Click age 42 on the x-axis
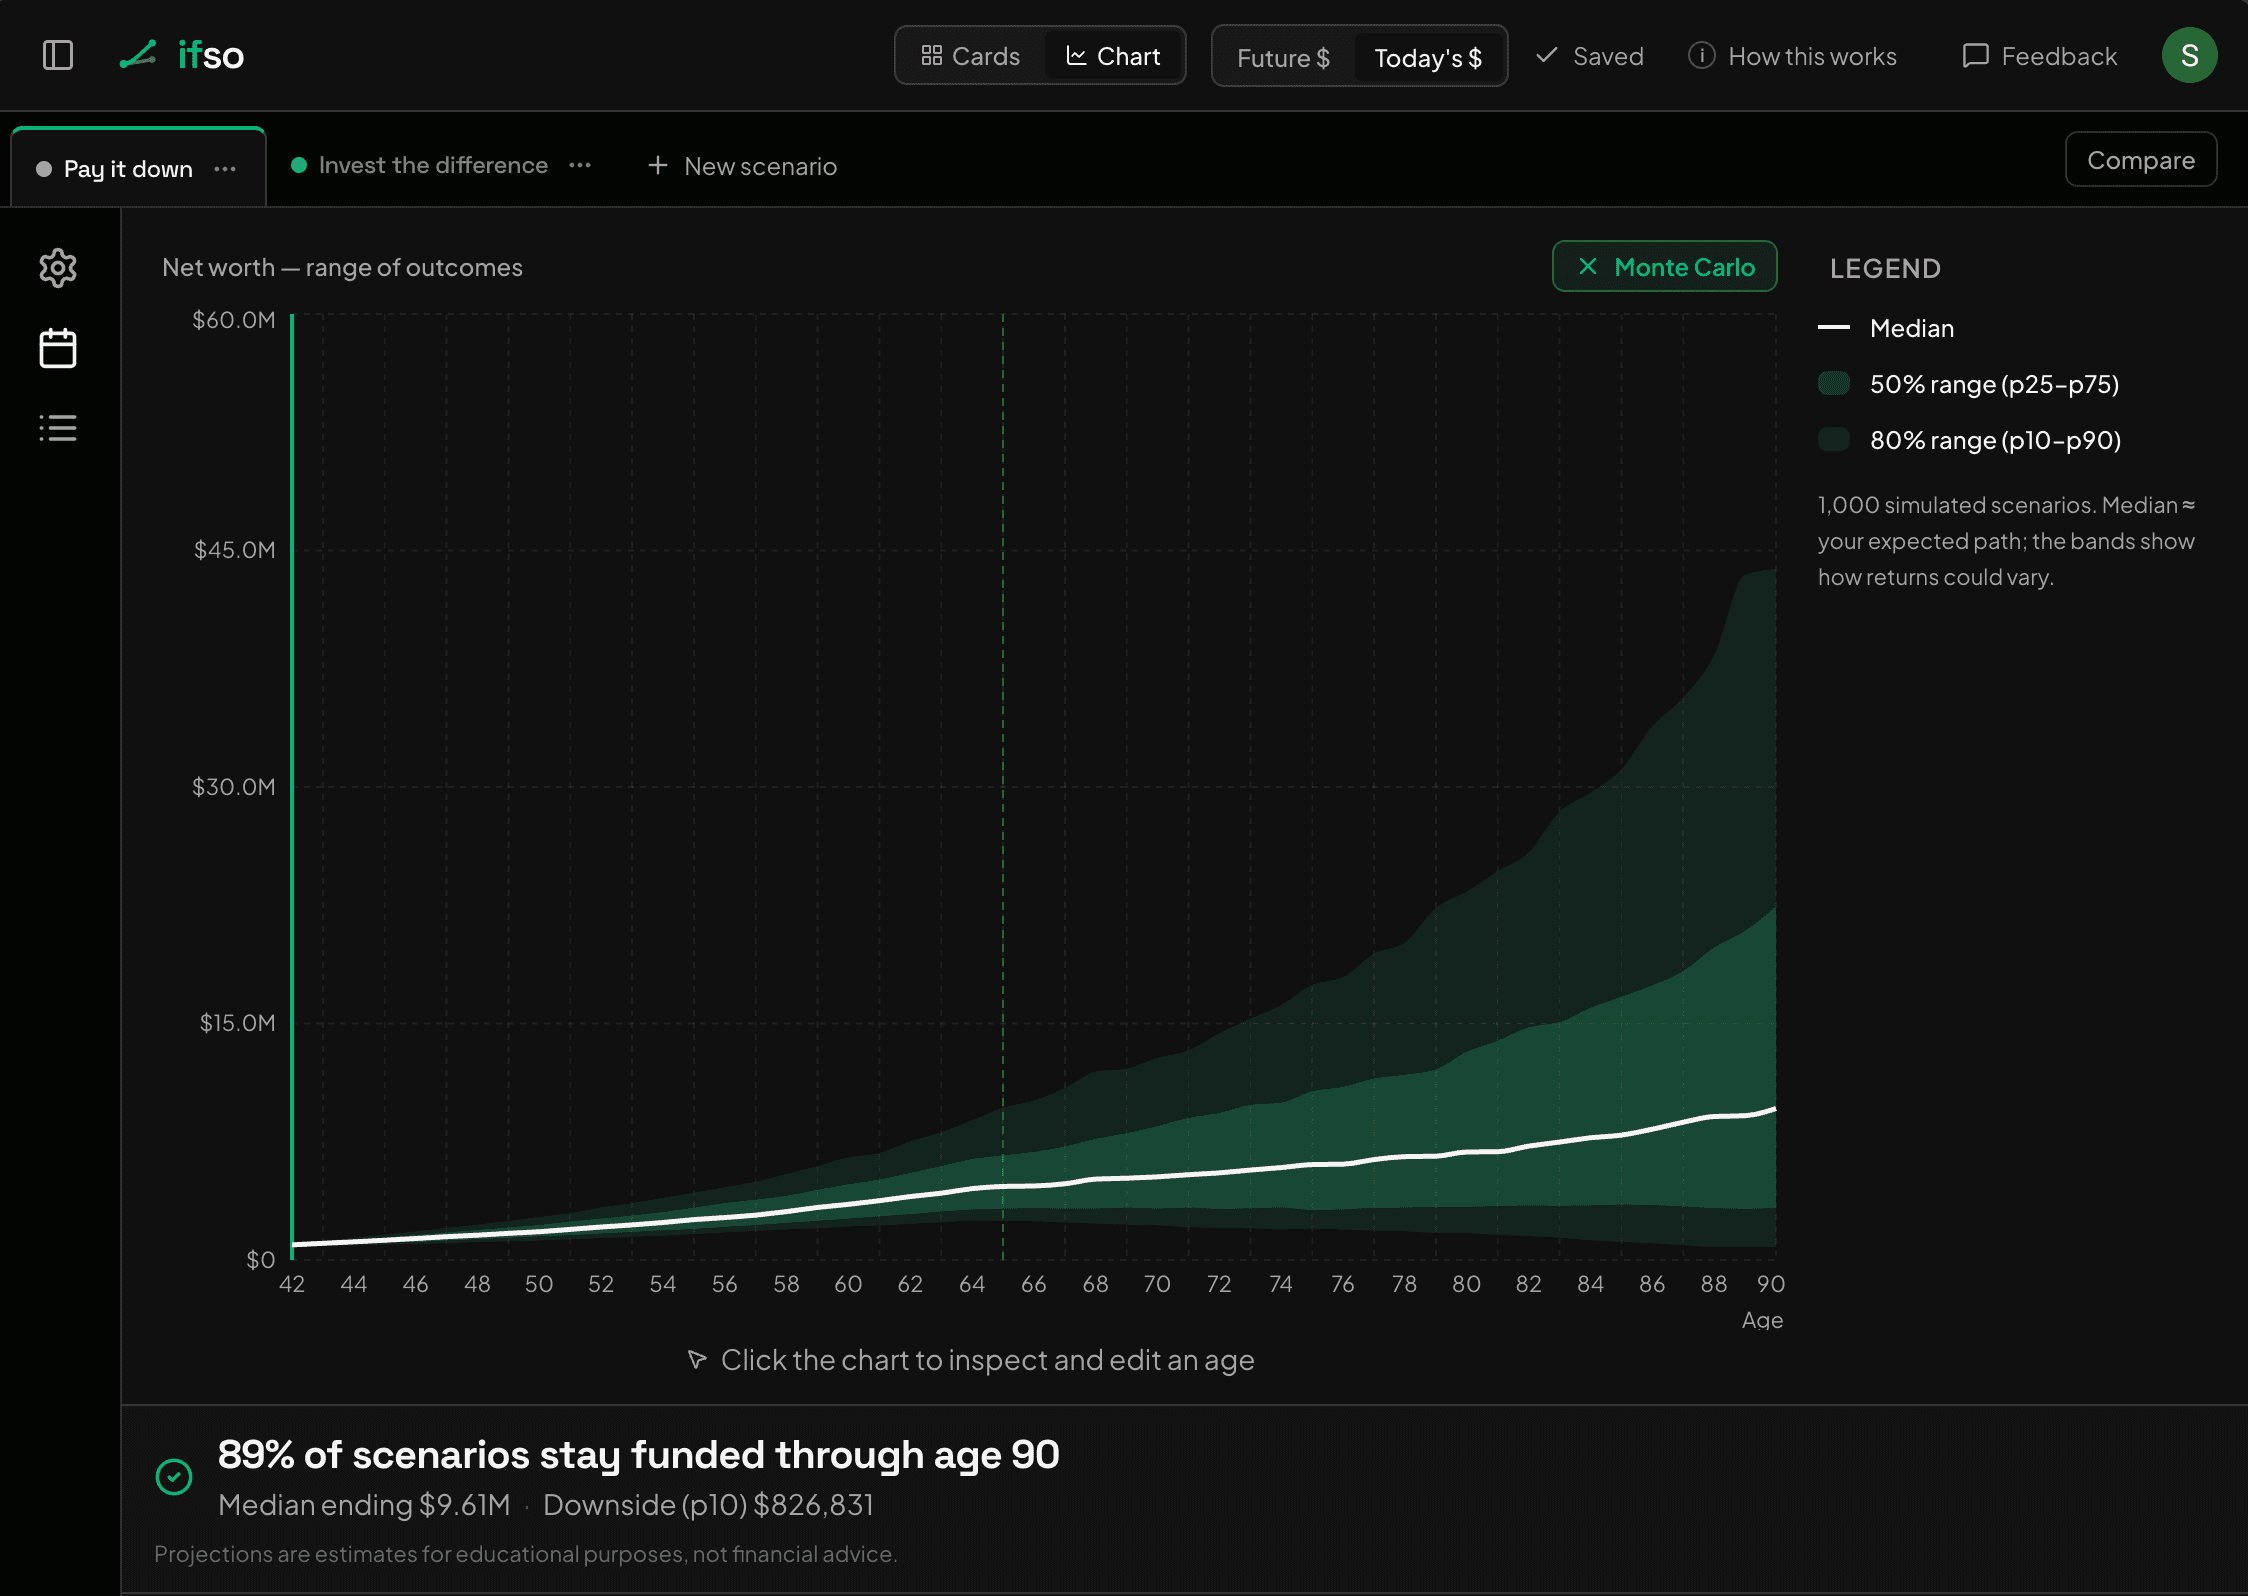2248x1596 pixels. [292, 1283]
